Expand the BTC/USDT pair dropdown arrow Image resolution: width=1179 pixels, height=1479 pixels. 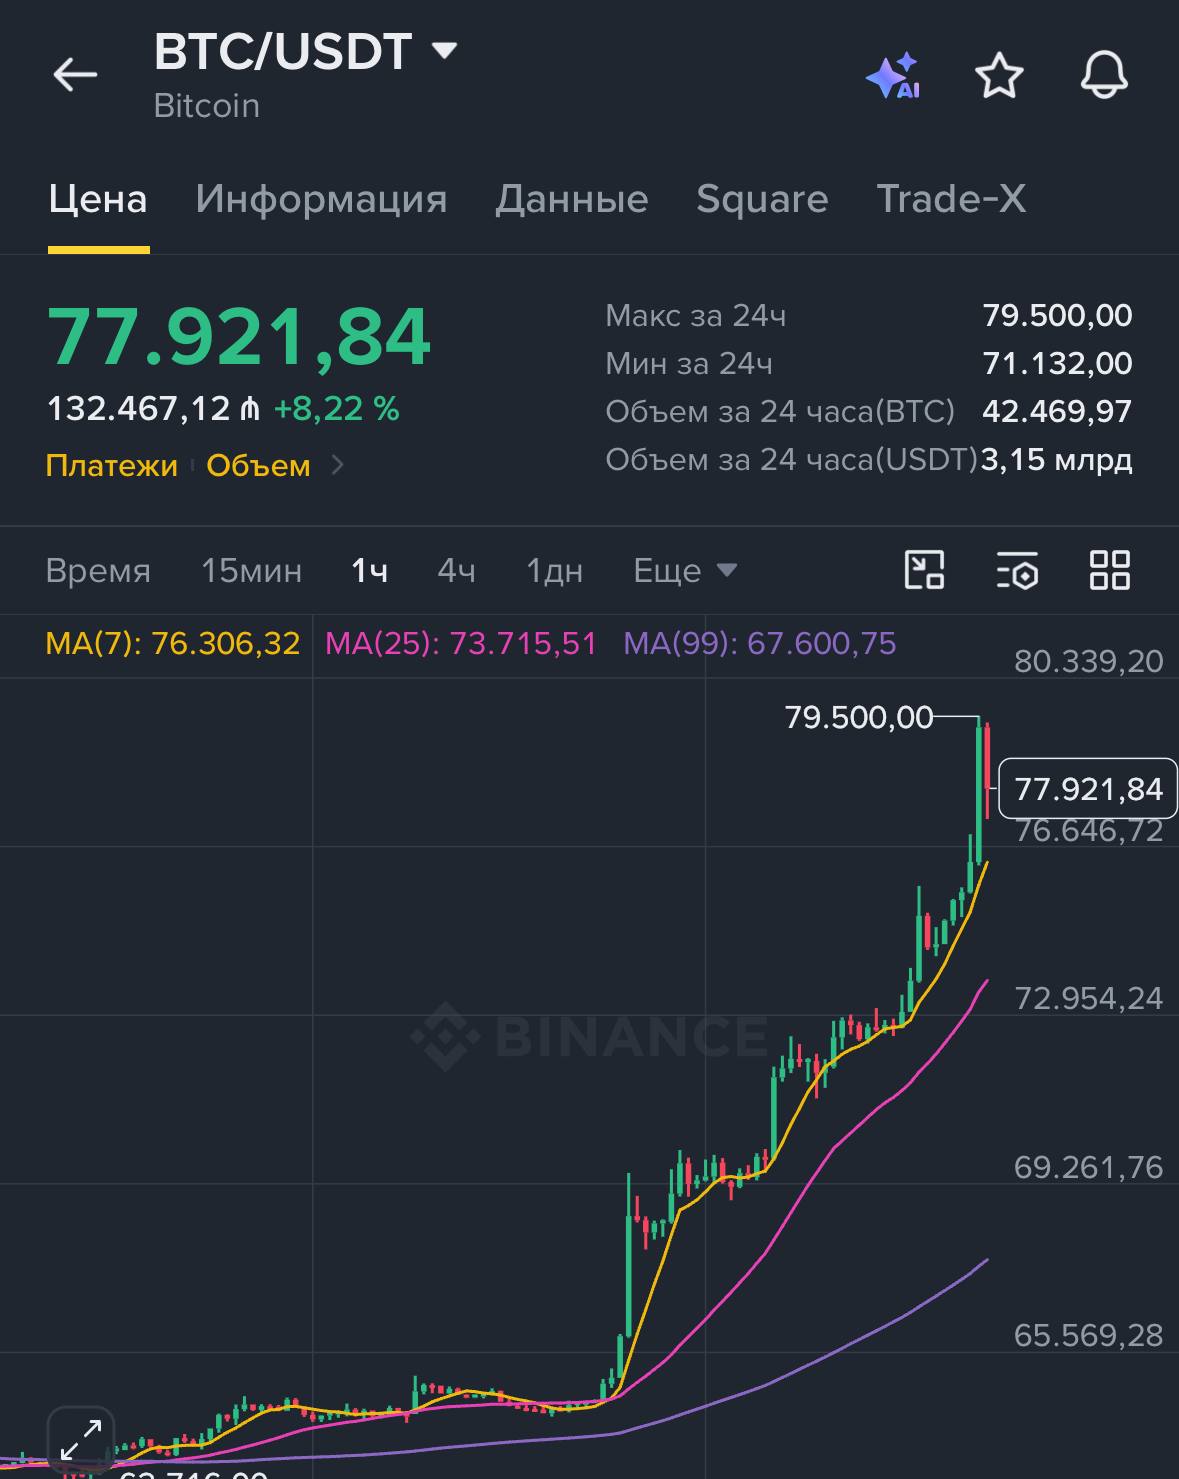[x=443, y=50]
